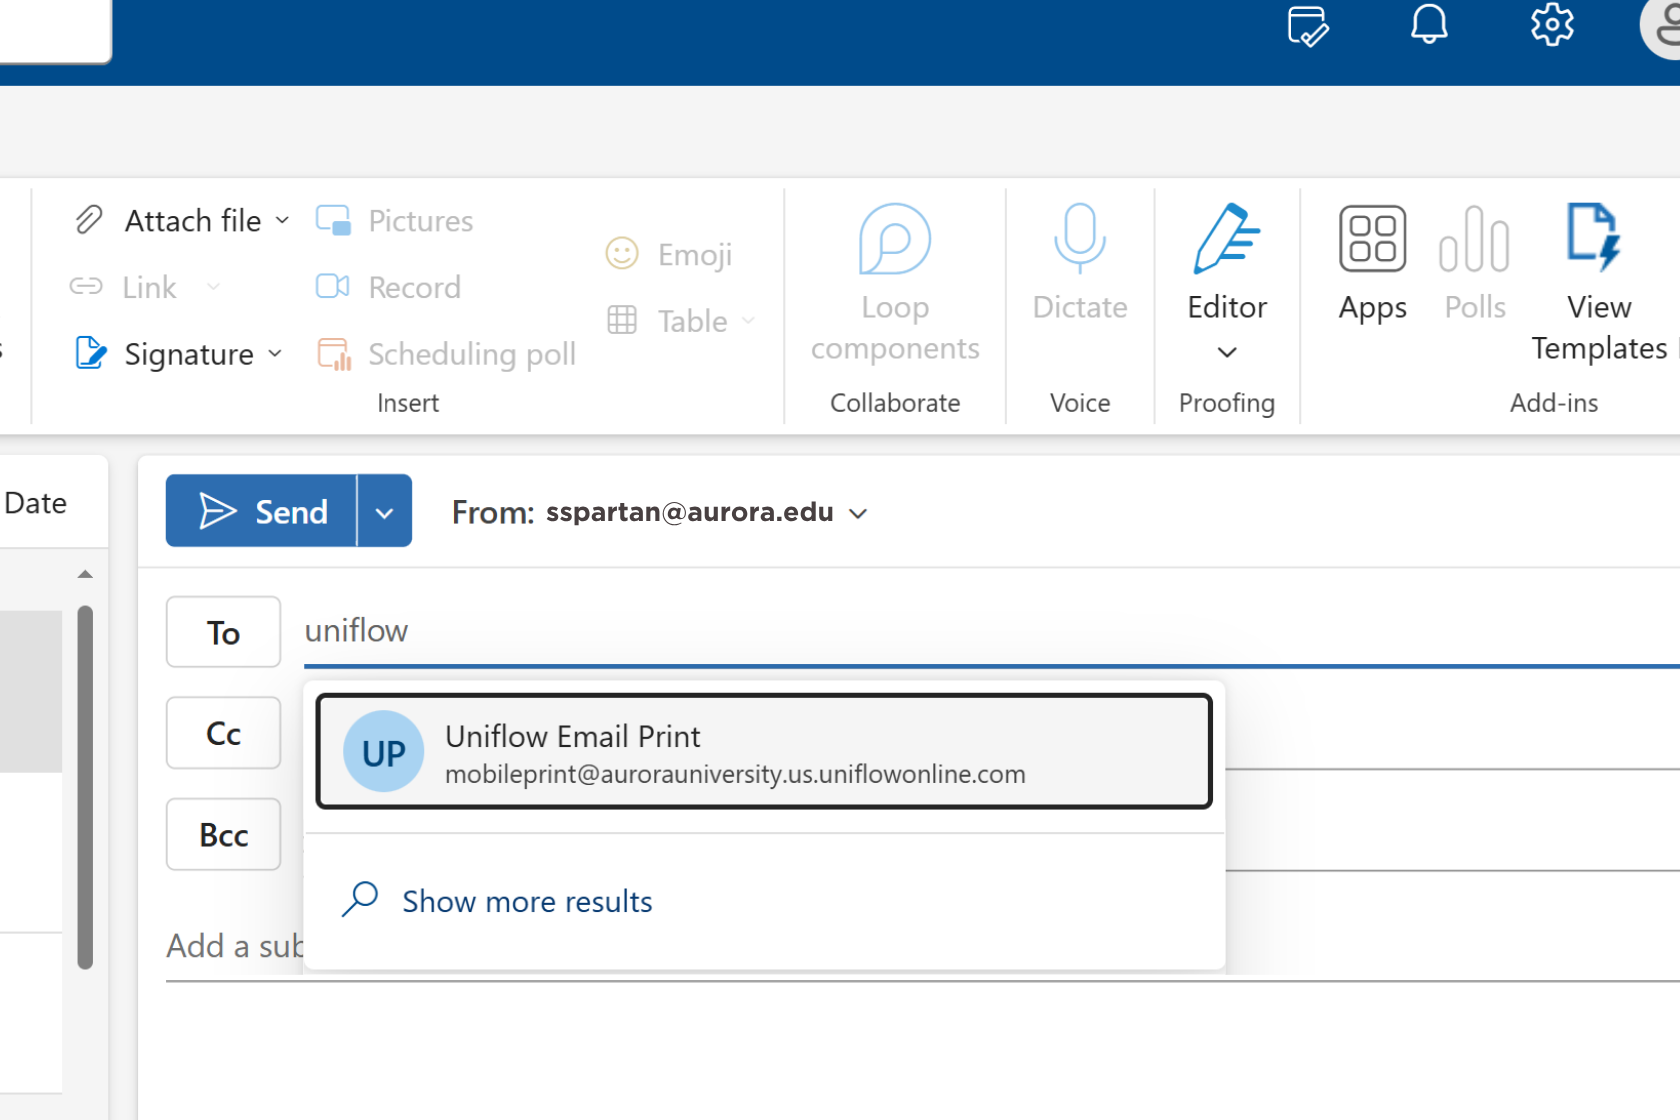Screen dimensions: 1680x1120
Task: Click the message list scrollbar
Action: click(86, 787)
